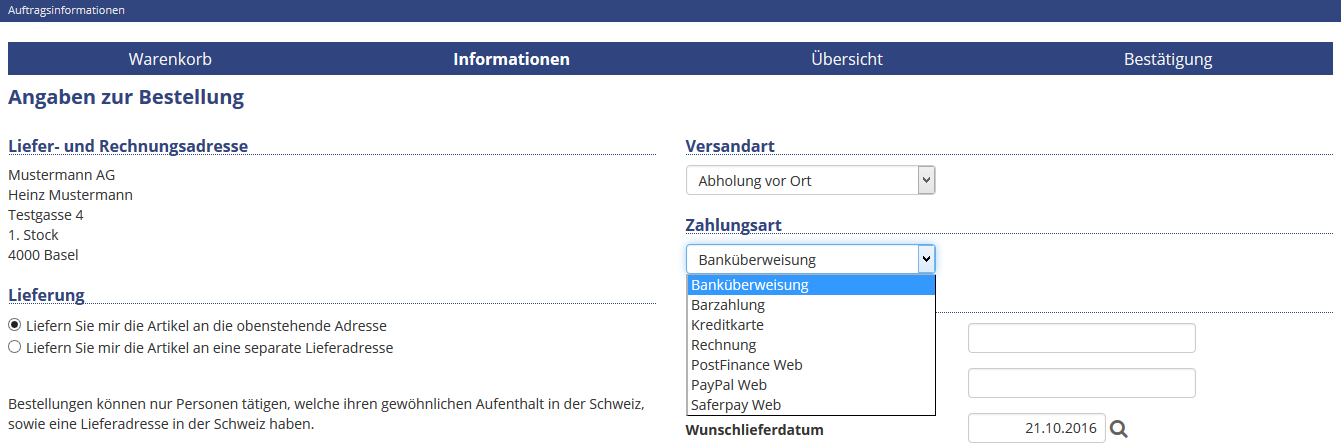Pick Saferpay Web from dropdown
1341x444 pixels.
pos(811,405)
